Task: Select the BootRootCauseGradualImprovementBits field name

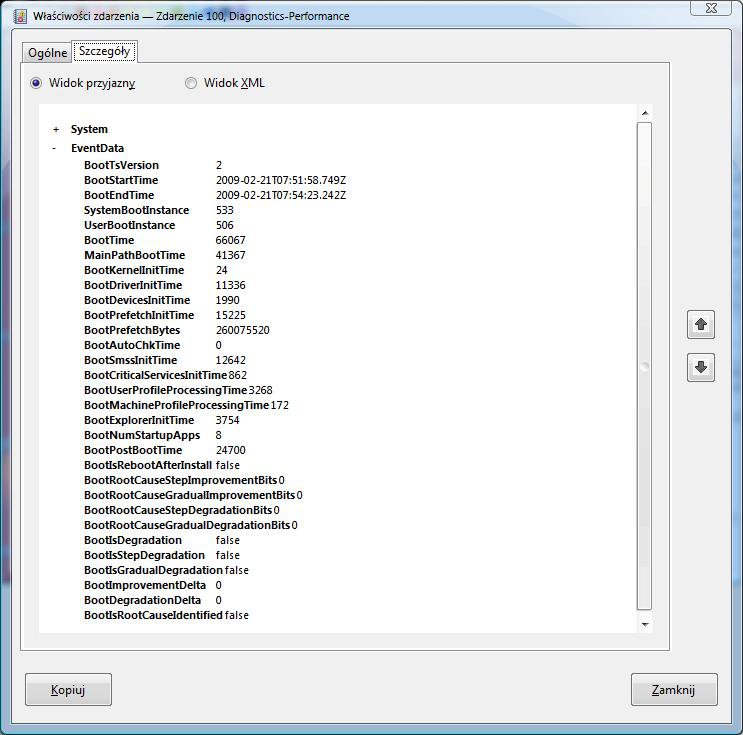Action: (x=190, y=496)
